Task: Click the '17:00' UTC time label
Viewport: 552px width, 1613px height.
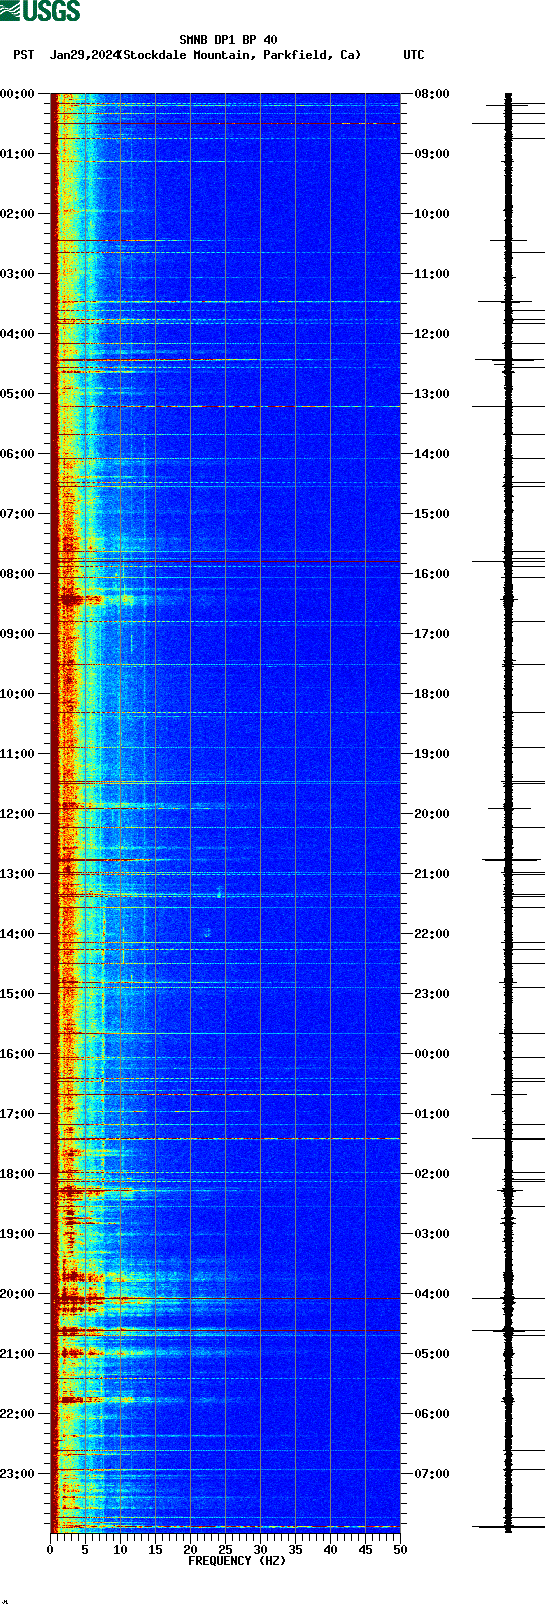Action: coord(432,634)
